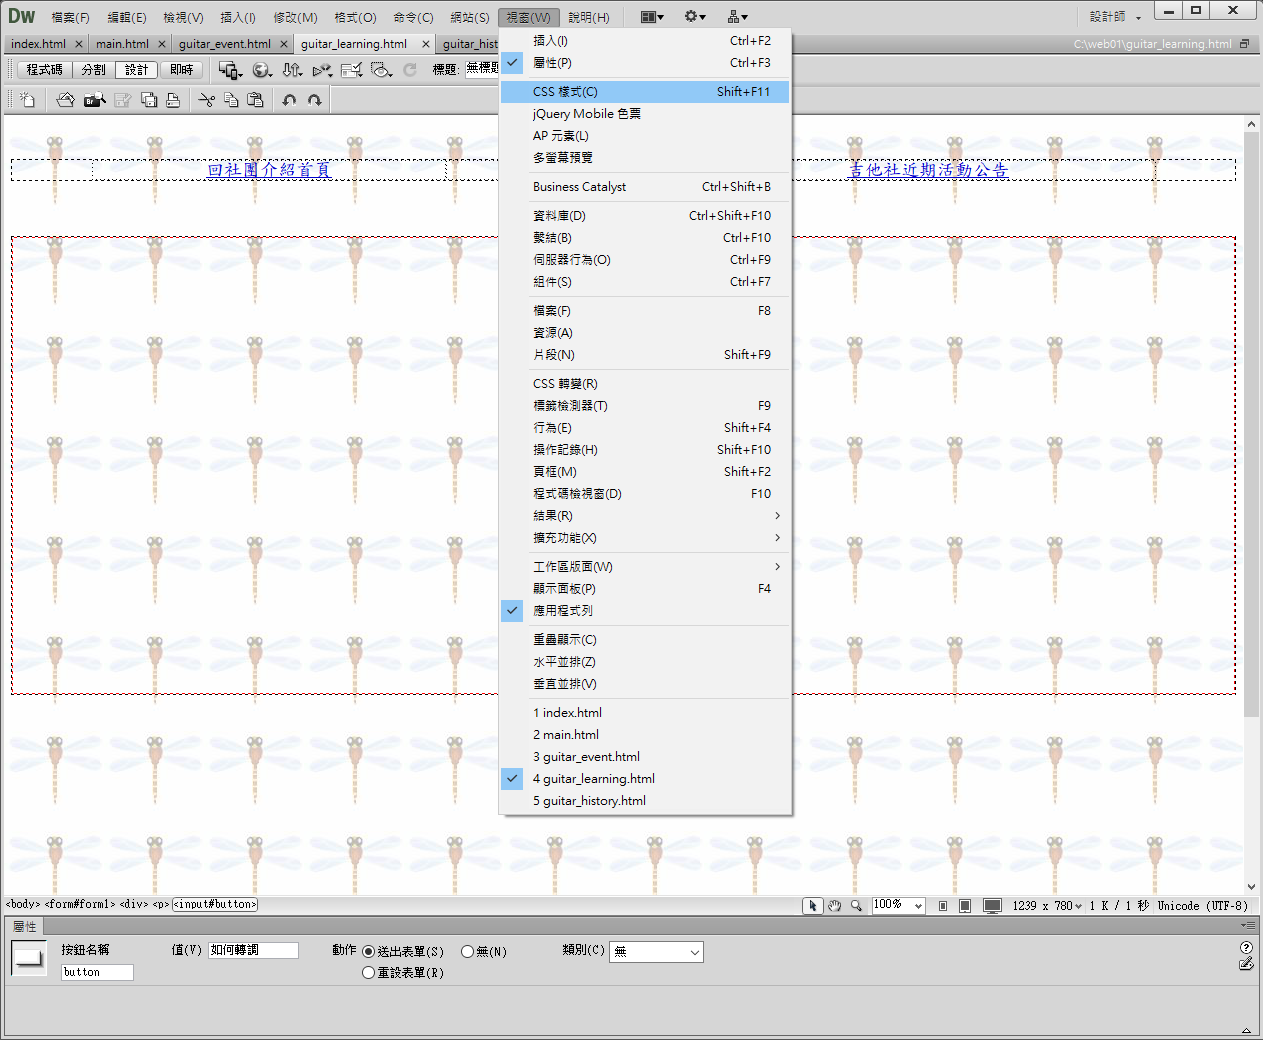
Task: Click the 回社團介紹首頁 link
Action: point(268,170)
